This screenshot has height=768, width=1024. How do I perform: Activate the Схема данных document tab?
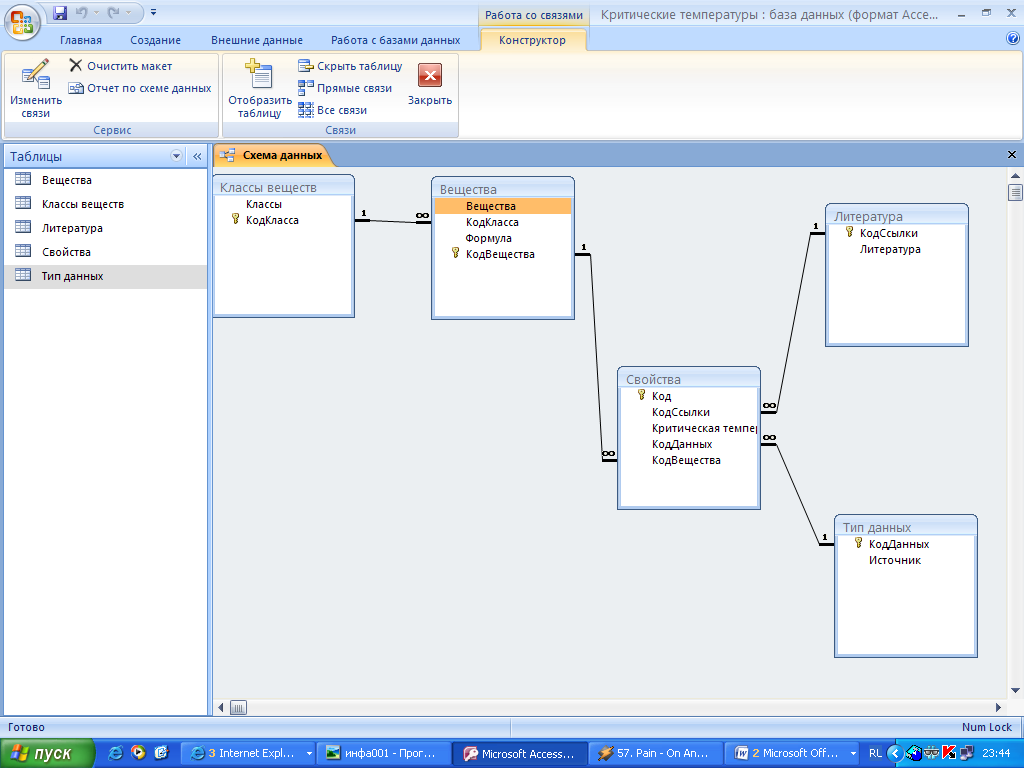point(272,155)
